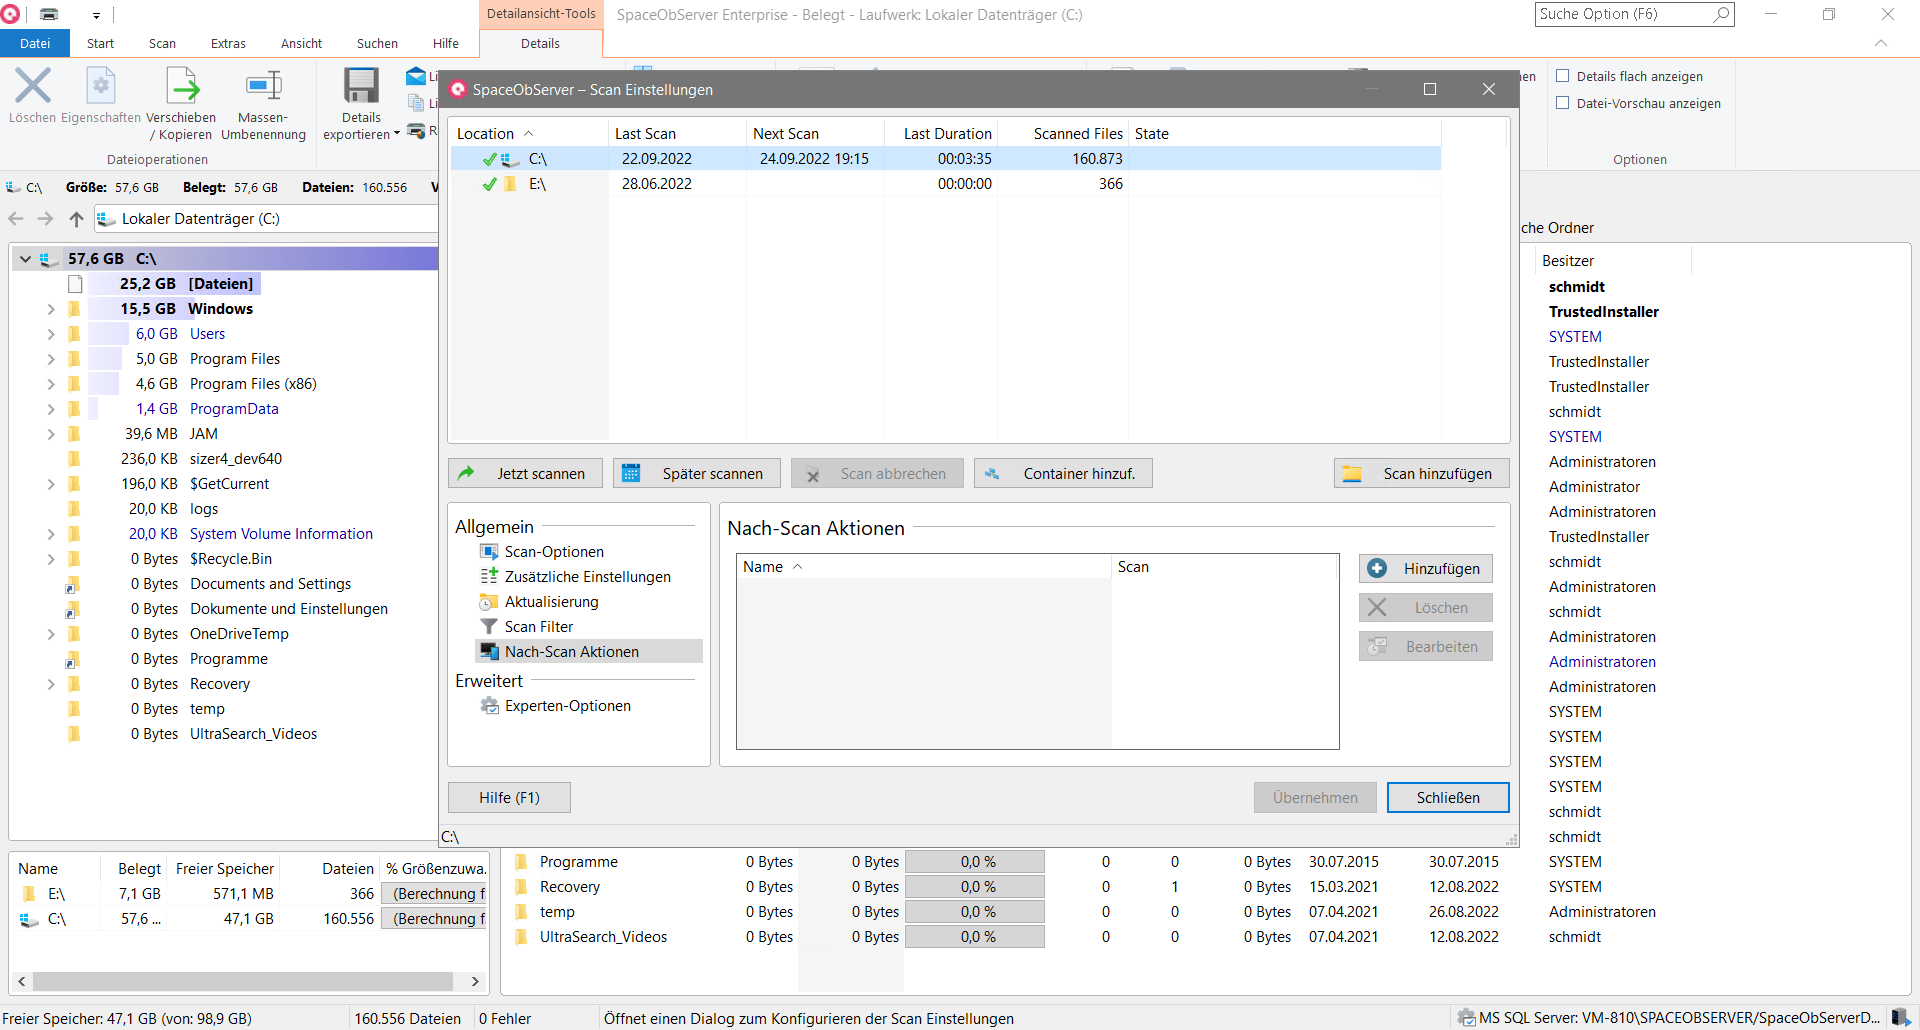
Task: Click the Löschen delete icon in ribbon
Action: 33,86
